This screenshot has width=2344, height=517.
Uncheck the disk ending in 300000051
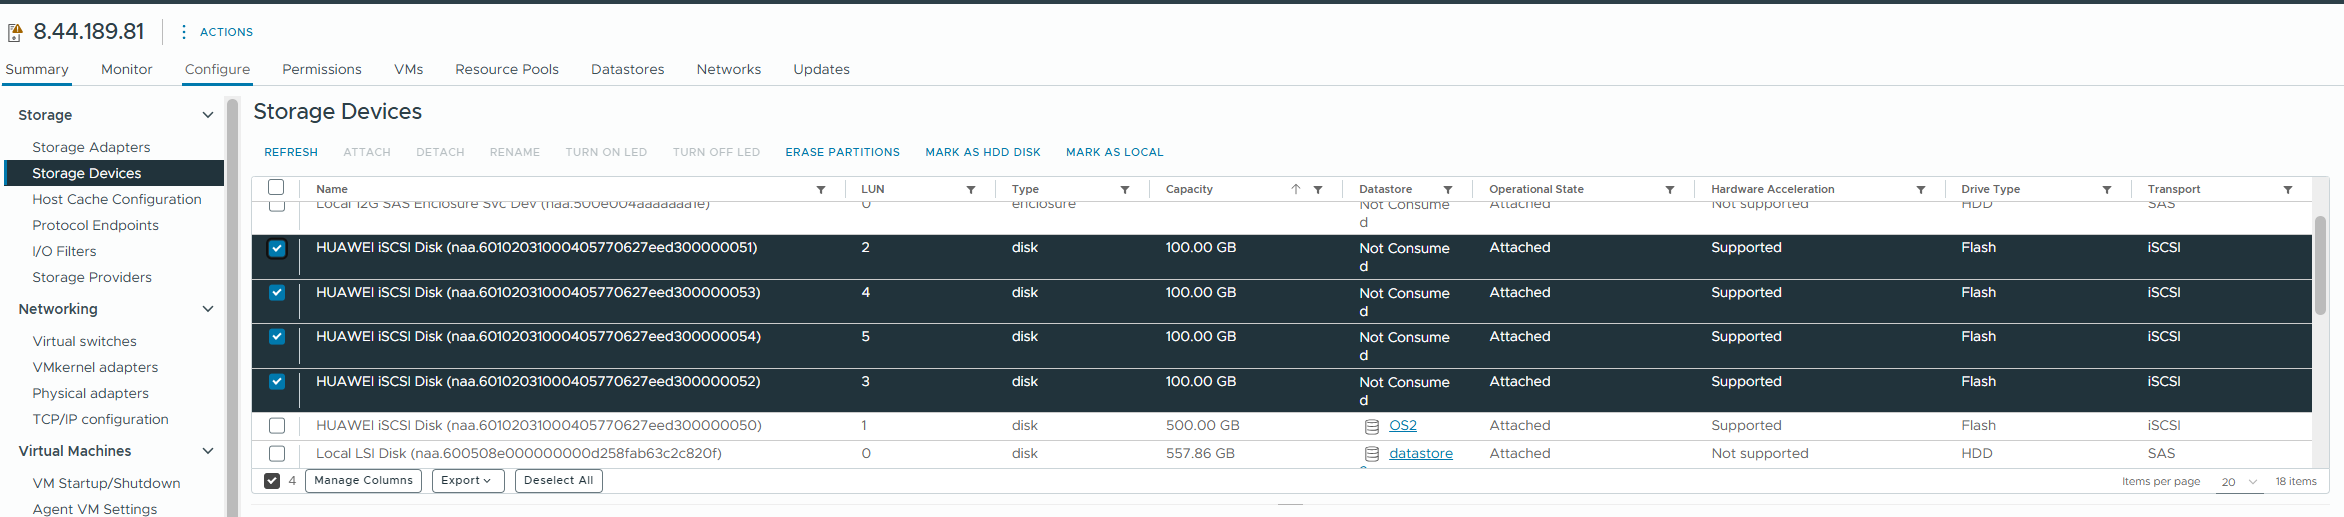[x=277, y=248]
